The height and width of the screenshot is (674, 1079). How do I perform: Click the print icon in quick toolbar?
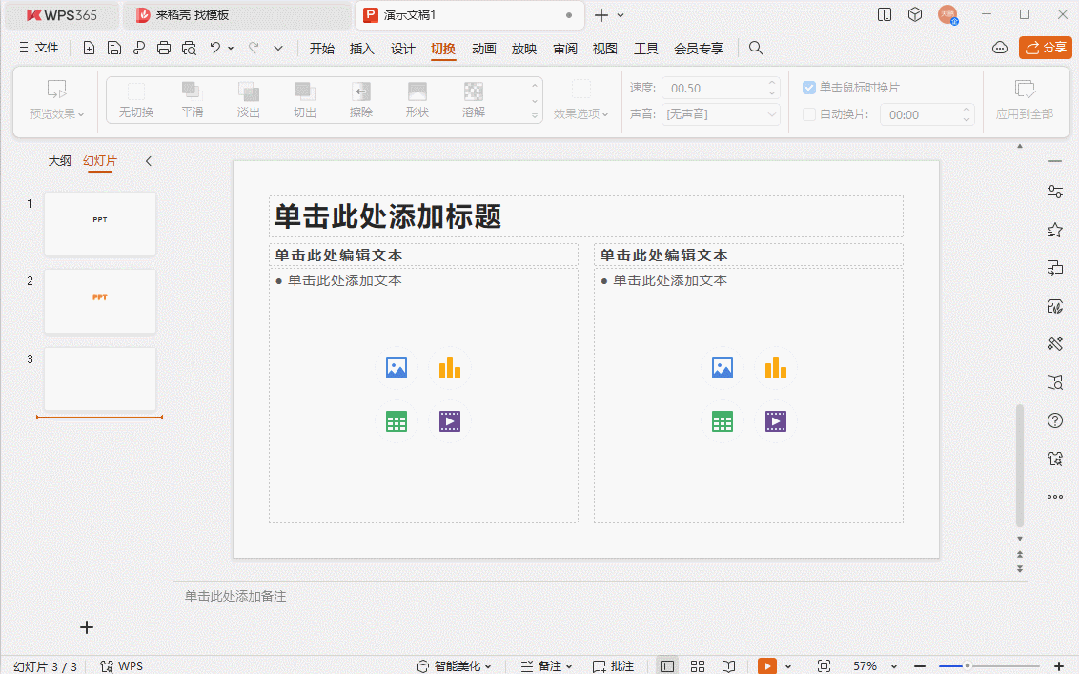[x=164, y=48]
